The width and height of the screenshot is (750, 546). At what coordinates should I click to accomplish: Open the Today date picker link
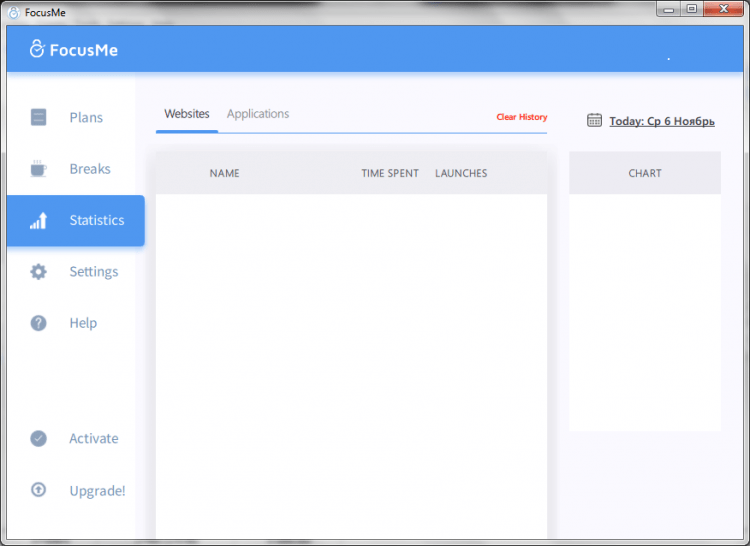click(x=662, y=121)
